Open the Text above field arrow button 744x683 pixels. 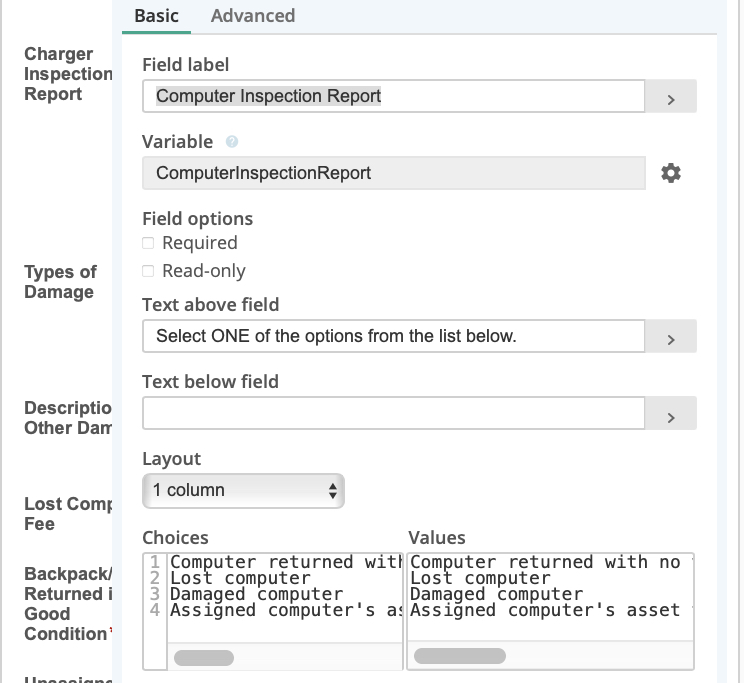click(x=671, y=337)
